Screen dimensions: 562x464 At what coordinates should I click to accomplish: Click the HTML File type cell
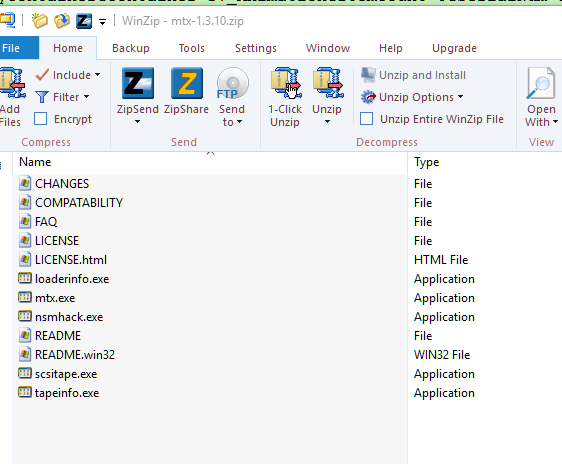coord(441,260)
